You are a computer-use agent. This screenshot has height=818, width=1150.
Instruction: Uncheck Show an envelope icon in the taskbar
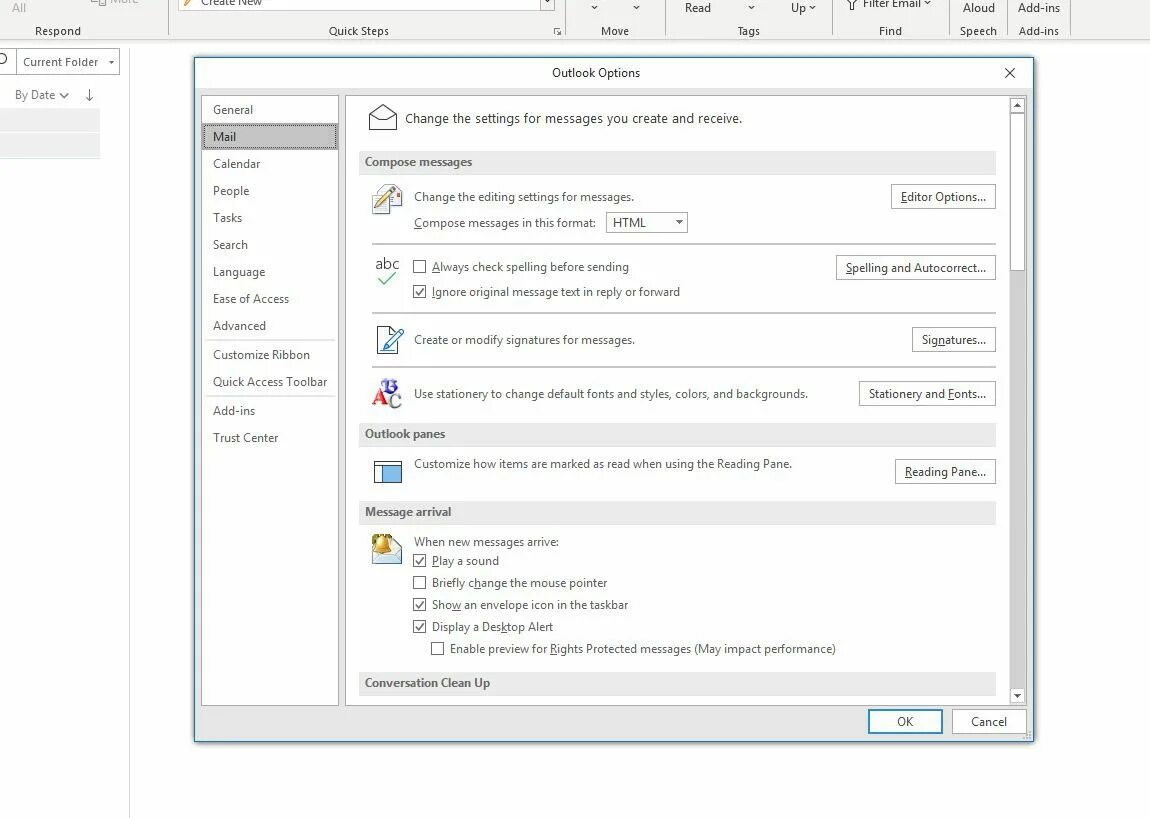[x=420, y=605]
